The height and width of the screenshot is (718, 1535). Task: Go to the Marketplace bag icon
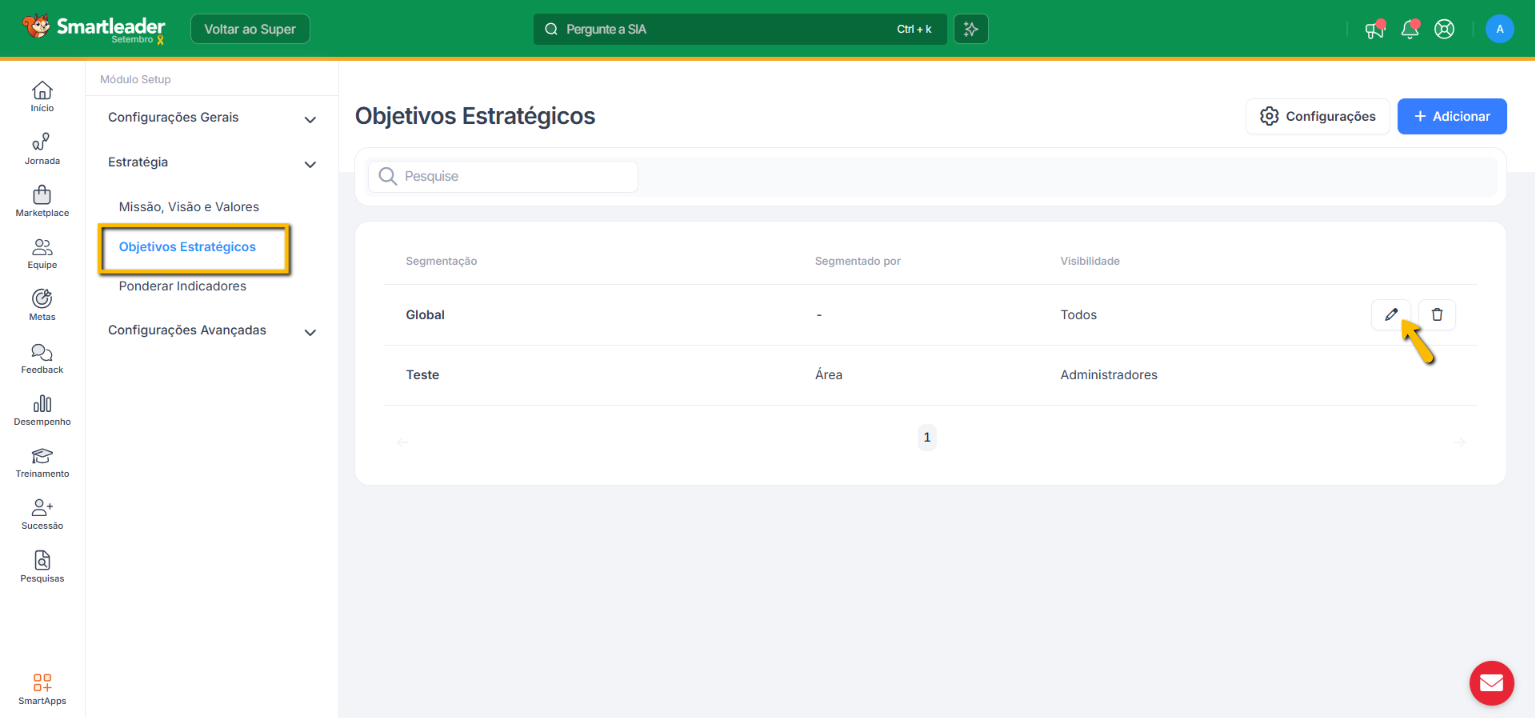42,195
